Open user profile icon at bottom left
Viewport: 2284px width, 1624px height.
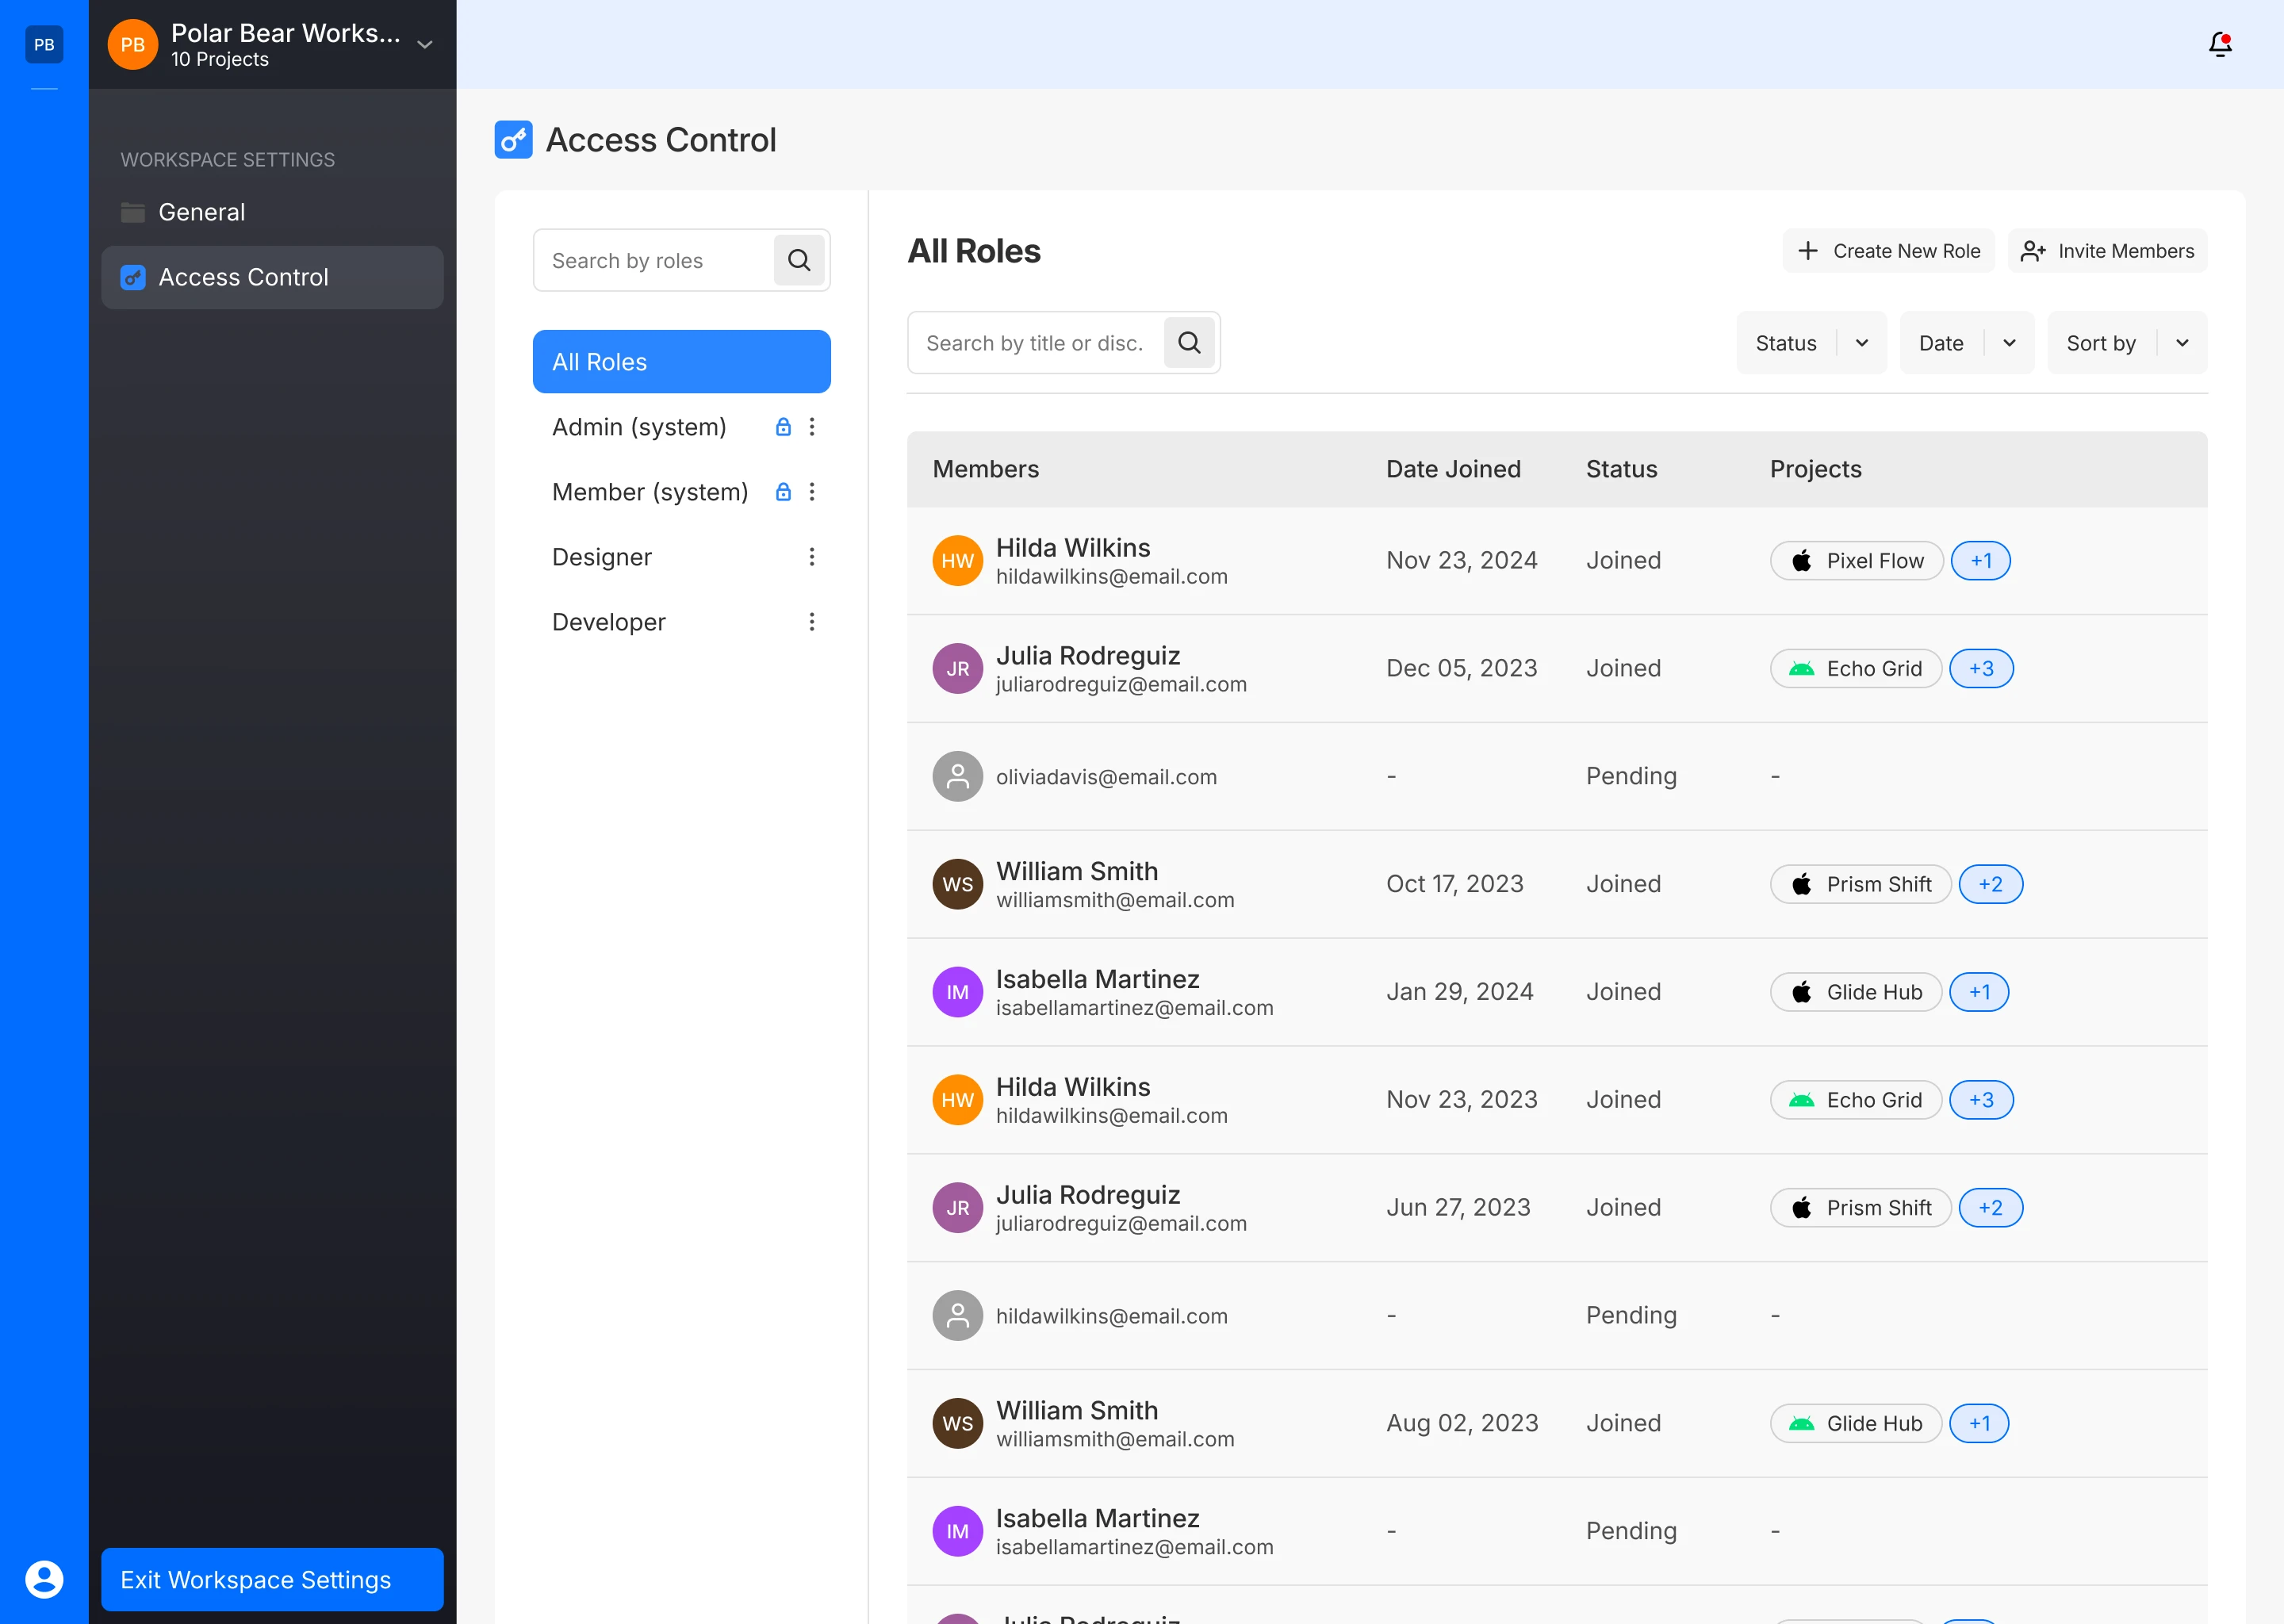pos(44,1578)
